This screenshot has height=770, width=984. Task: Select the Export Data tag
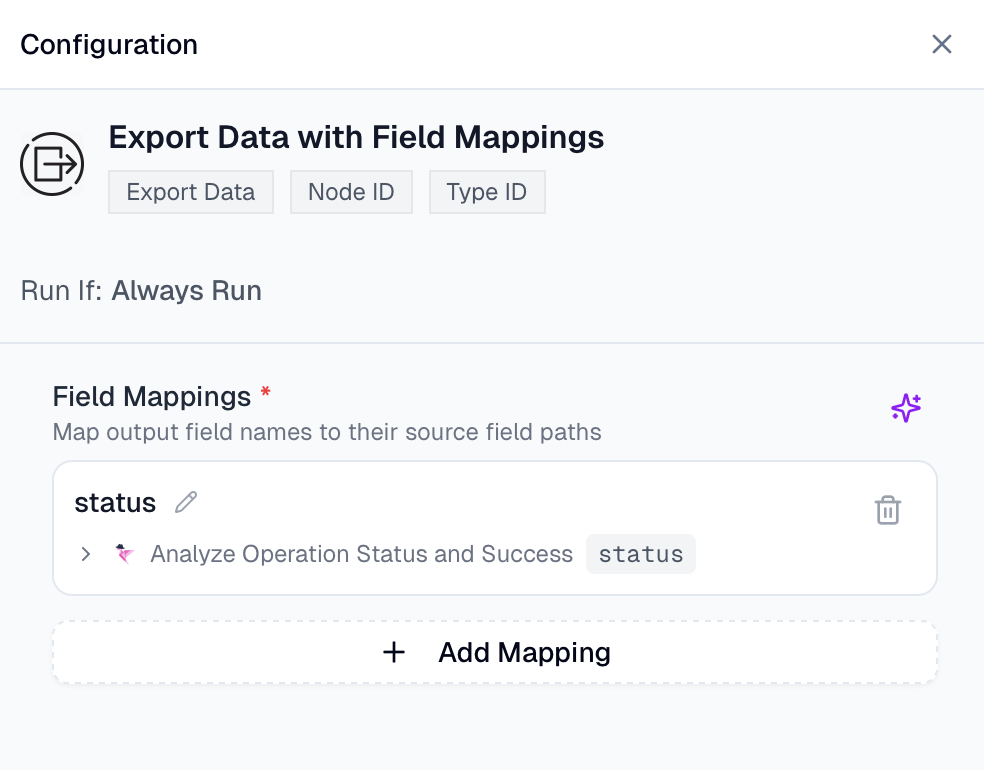(x=190, y=191)
